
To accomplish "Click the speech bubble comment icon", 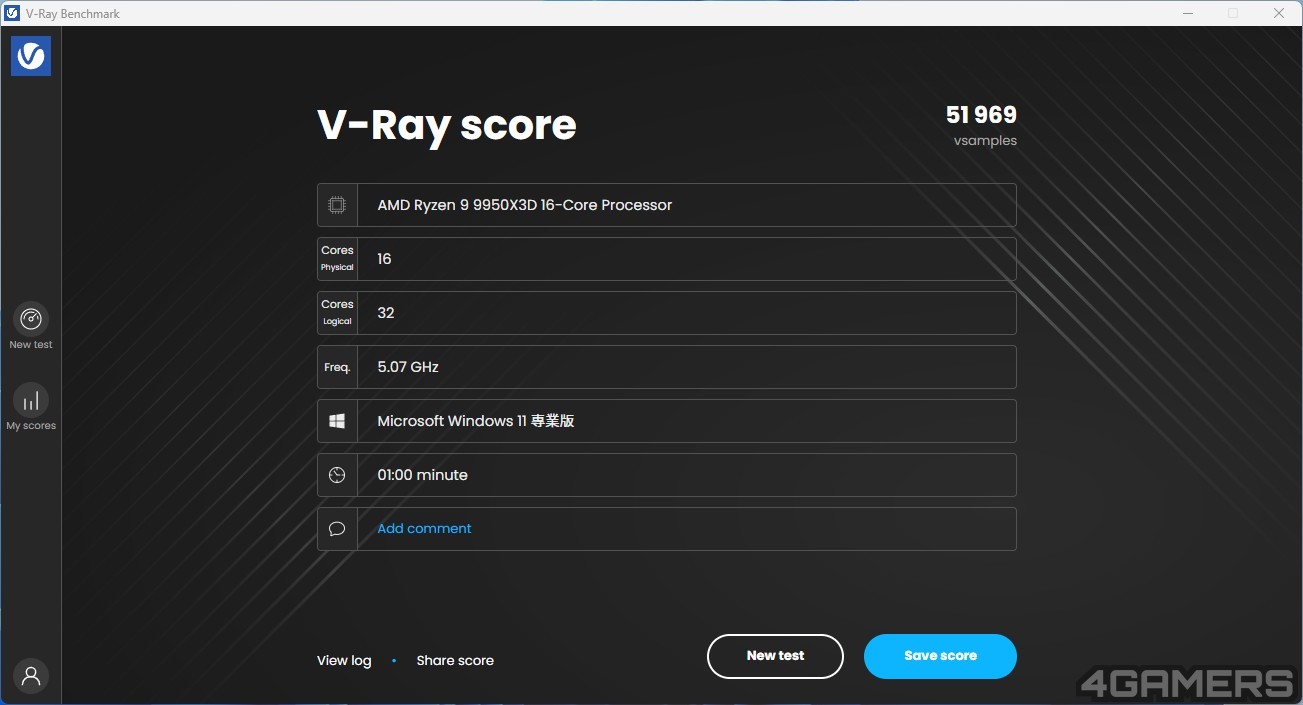I will [337, 529].
